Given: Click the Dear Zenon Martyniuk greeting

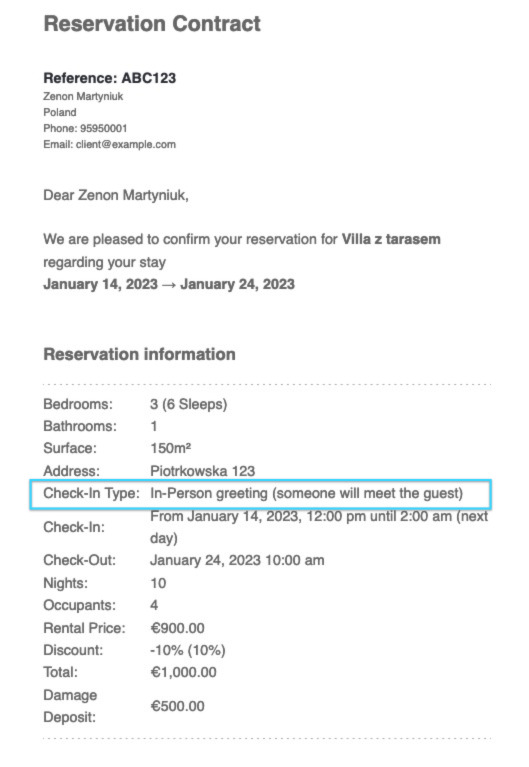Looking at the screenshot, I should [x=116, y=195].
